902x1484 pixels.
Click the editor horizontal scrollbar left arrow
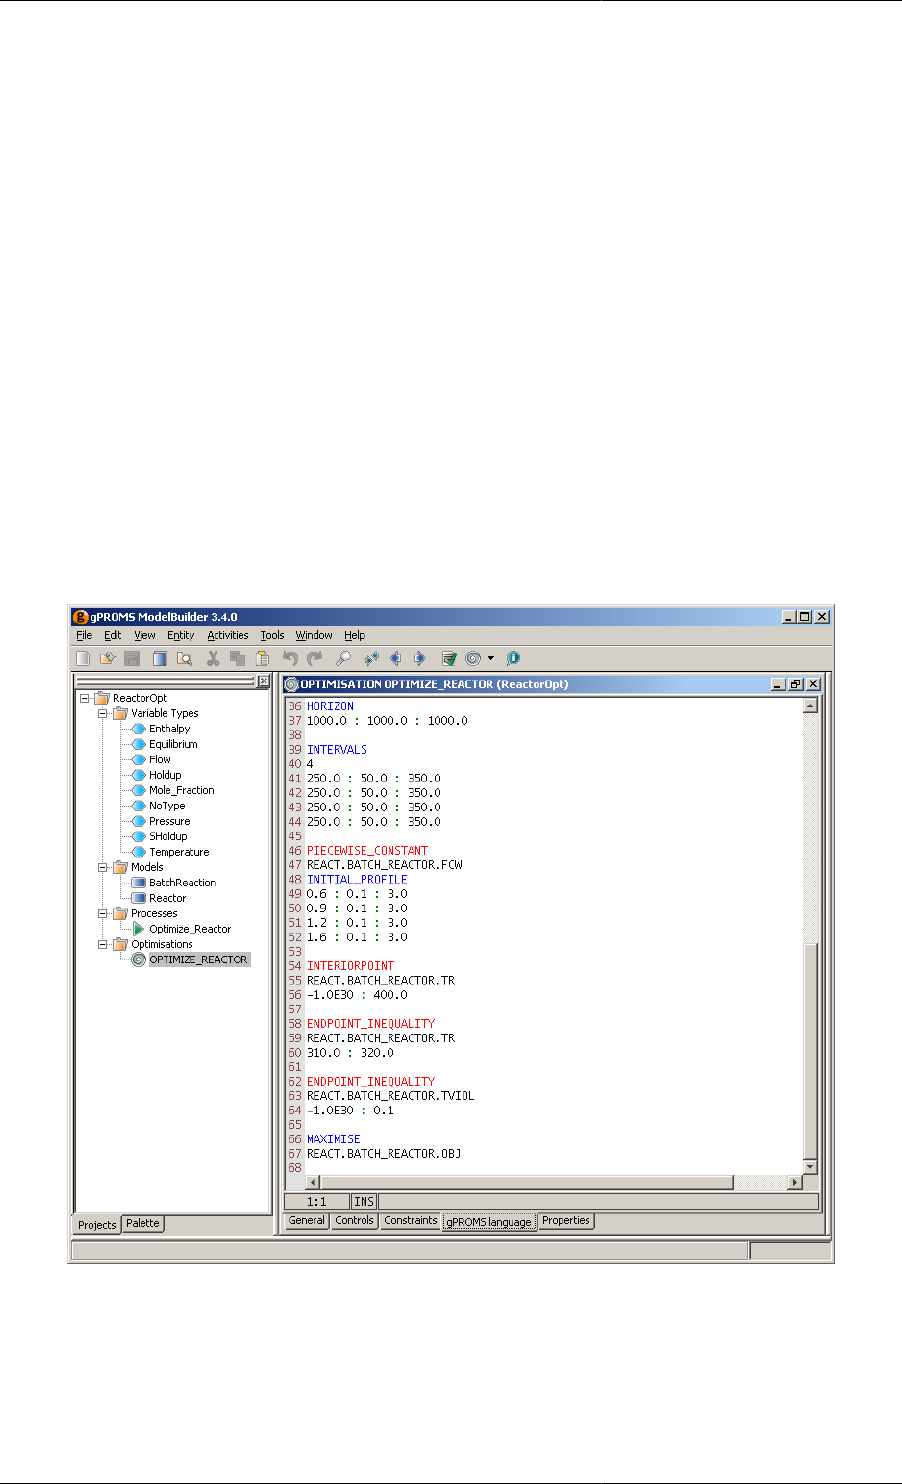[313, 1182]
